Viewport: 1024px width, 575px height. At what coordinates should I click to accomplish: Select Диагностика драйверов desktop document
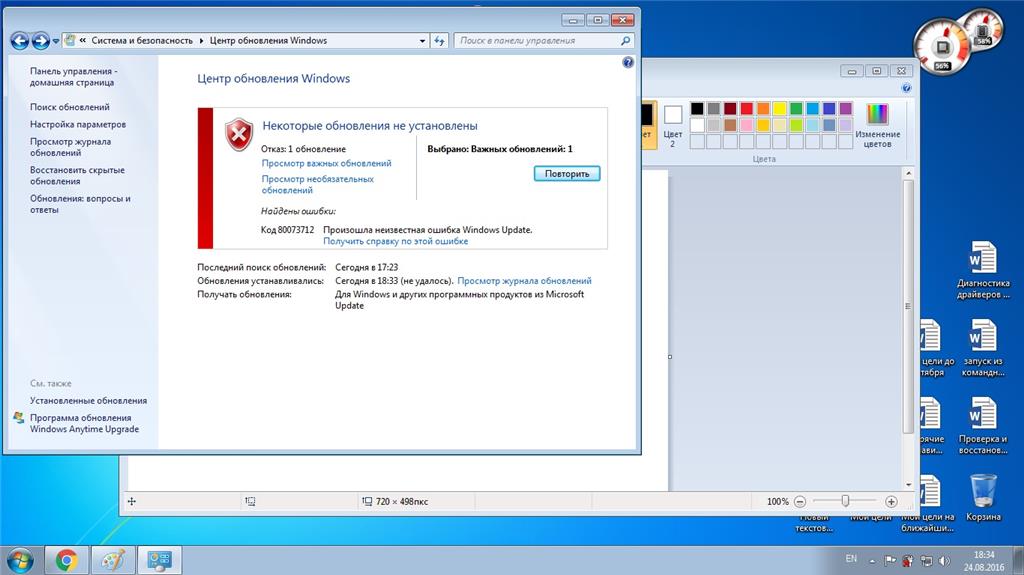pos(983,270)
